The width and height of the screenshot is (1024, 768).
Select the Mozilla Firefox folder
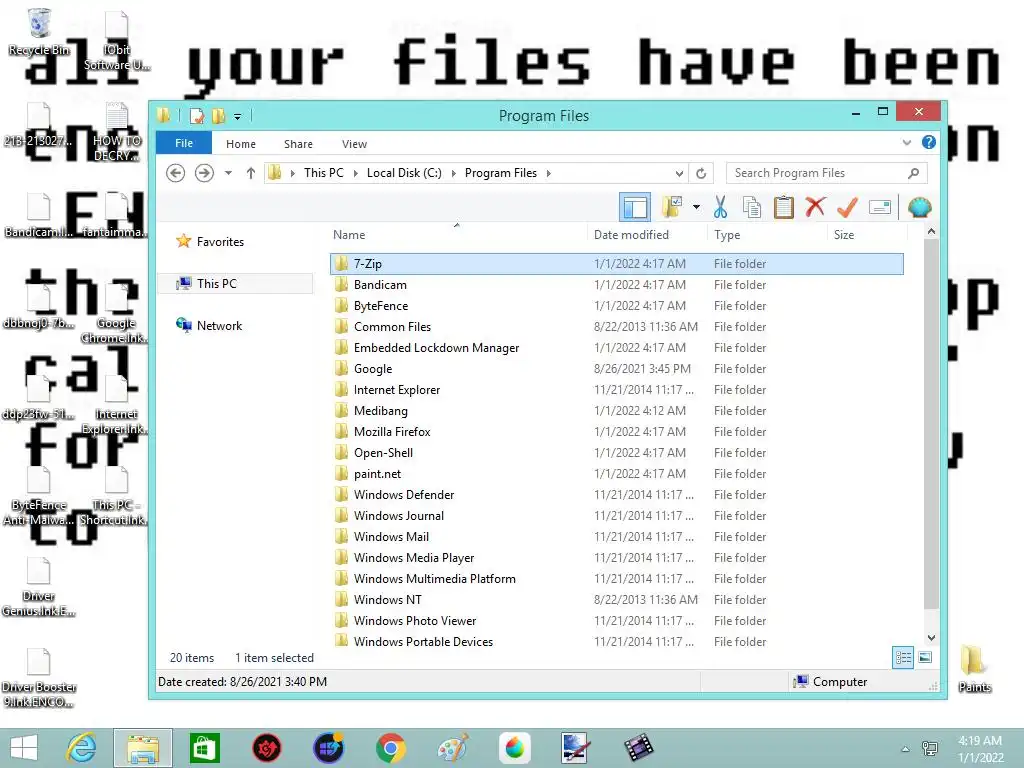point(617,432)
